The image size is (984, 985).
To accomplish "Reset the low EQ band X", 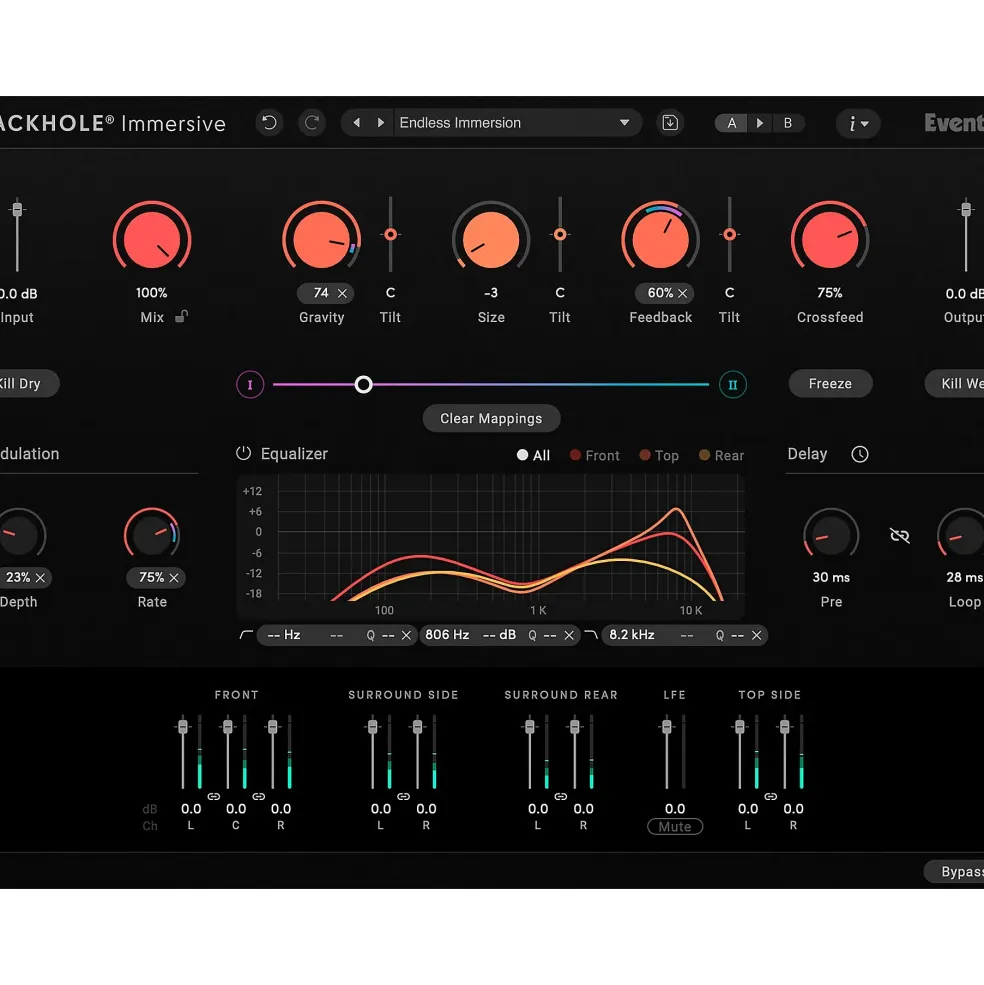I will click(x=406, y=635).
